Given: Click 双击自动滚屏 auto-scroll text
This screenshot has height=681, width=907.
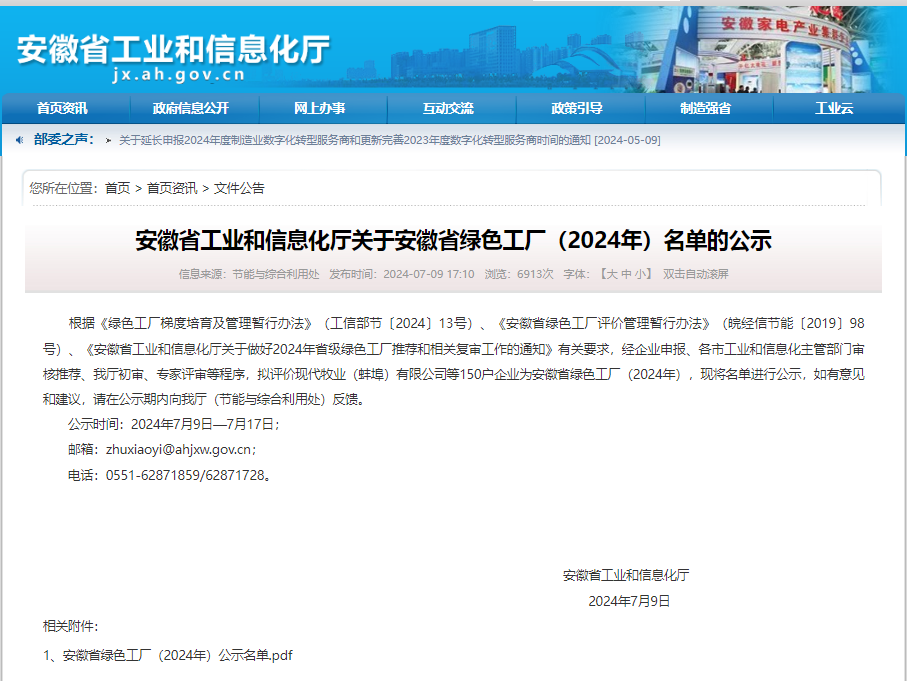Looking at the screenshot, I should (695, 274).
